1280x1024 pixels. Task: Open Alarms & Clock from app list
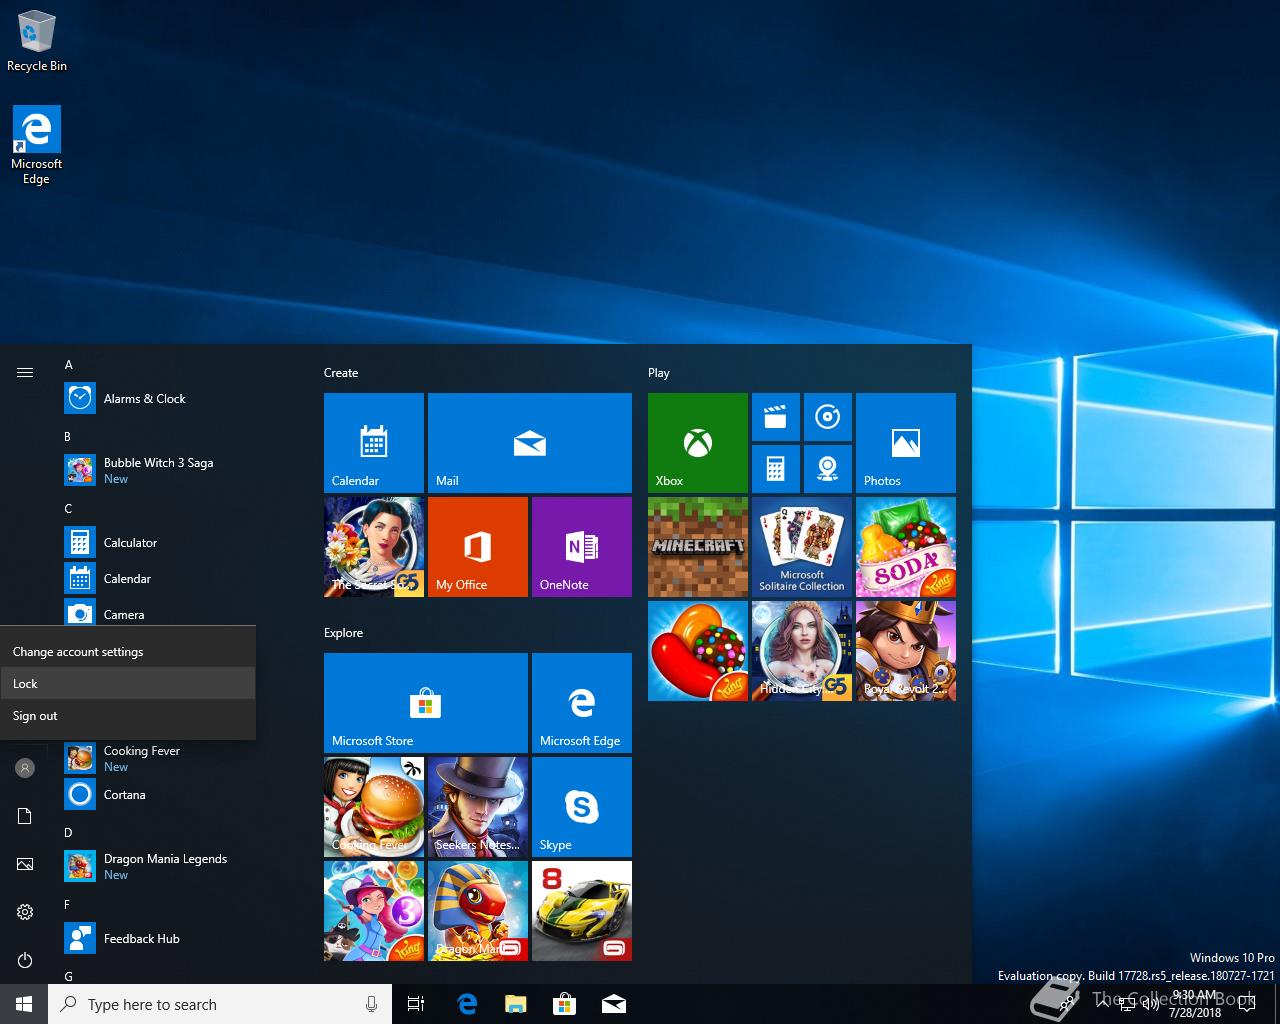178,399
